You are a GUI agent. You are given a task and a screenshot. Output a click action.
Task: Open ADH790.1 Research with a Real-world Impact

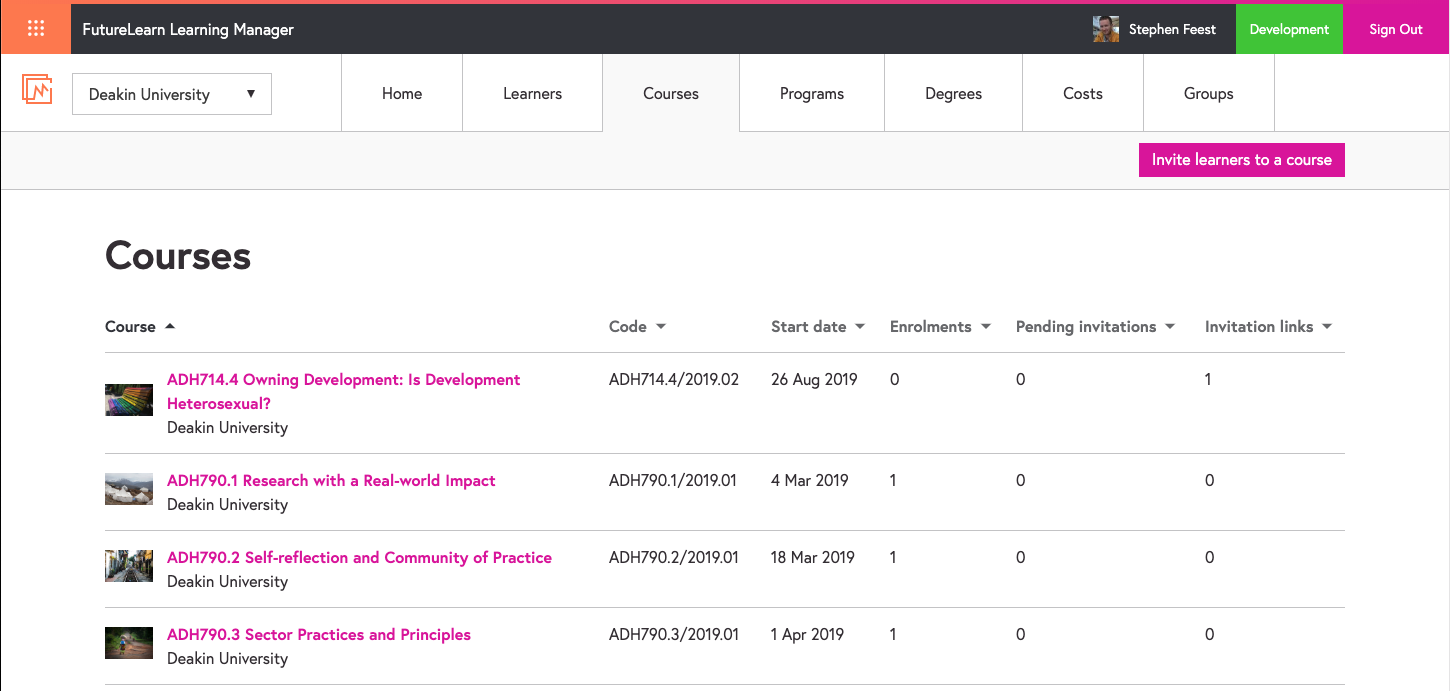331,481
